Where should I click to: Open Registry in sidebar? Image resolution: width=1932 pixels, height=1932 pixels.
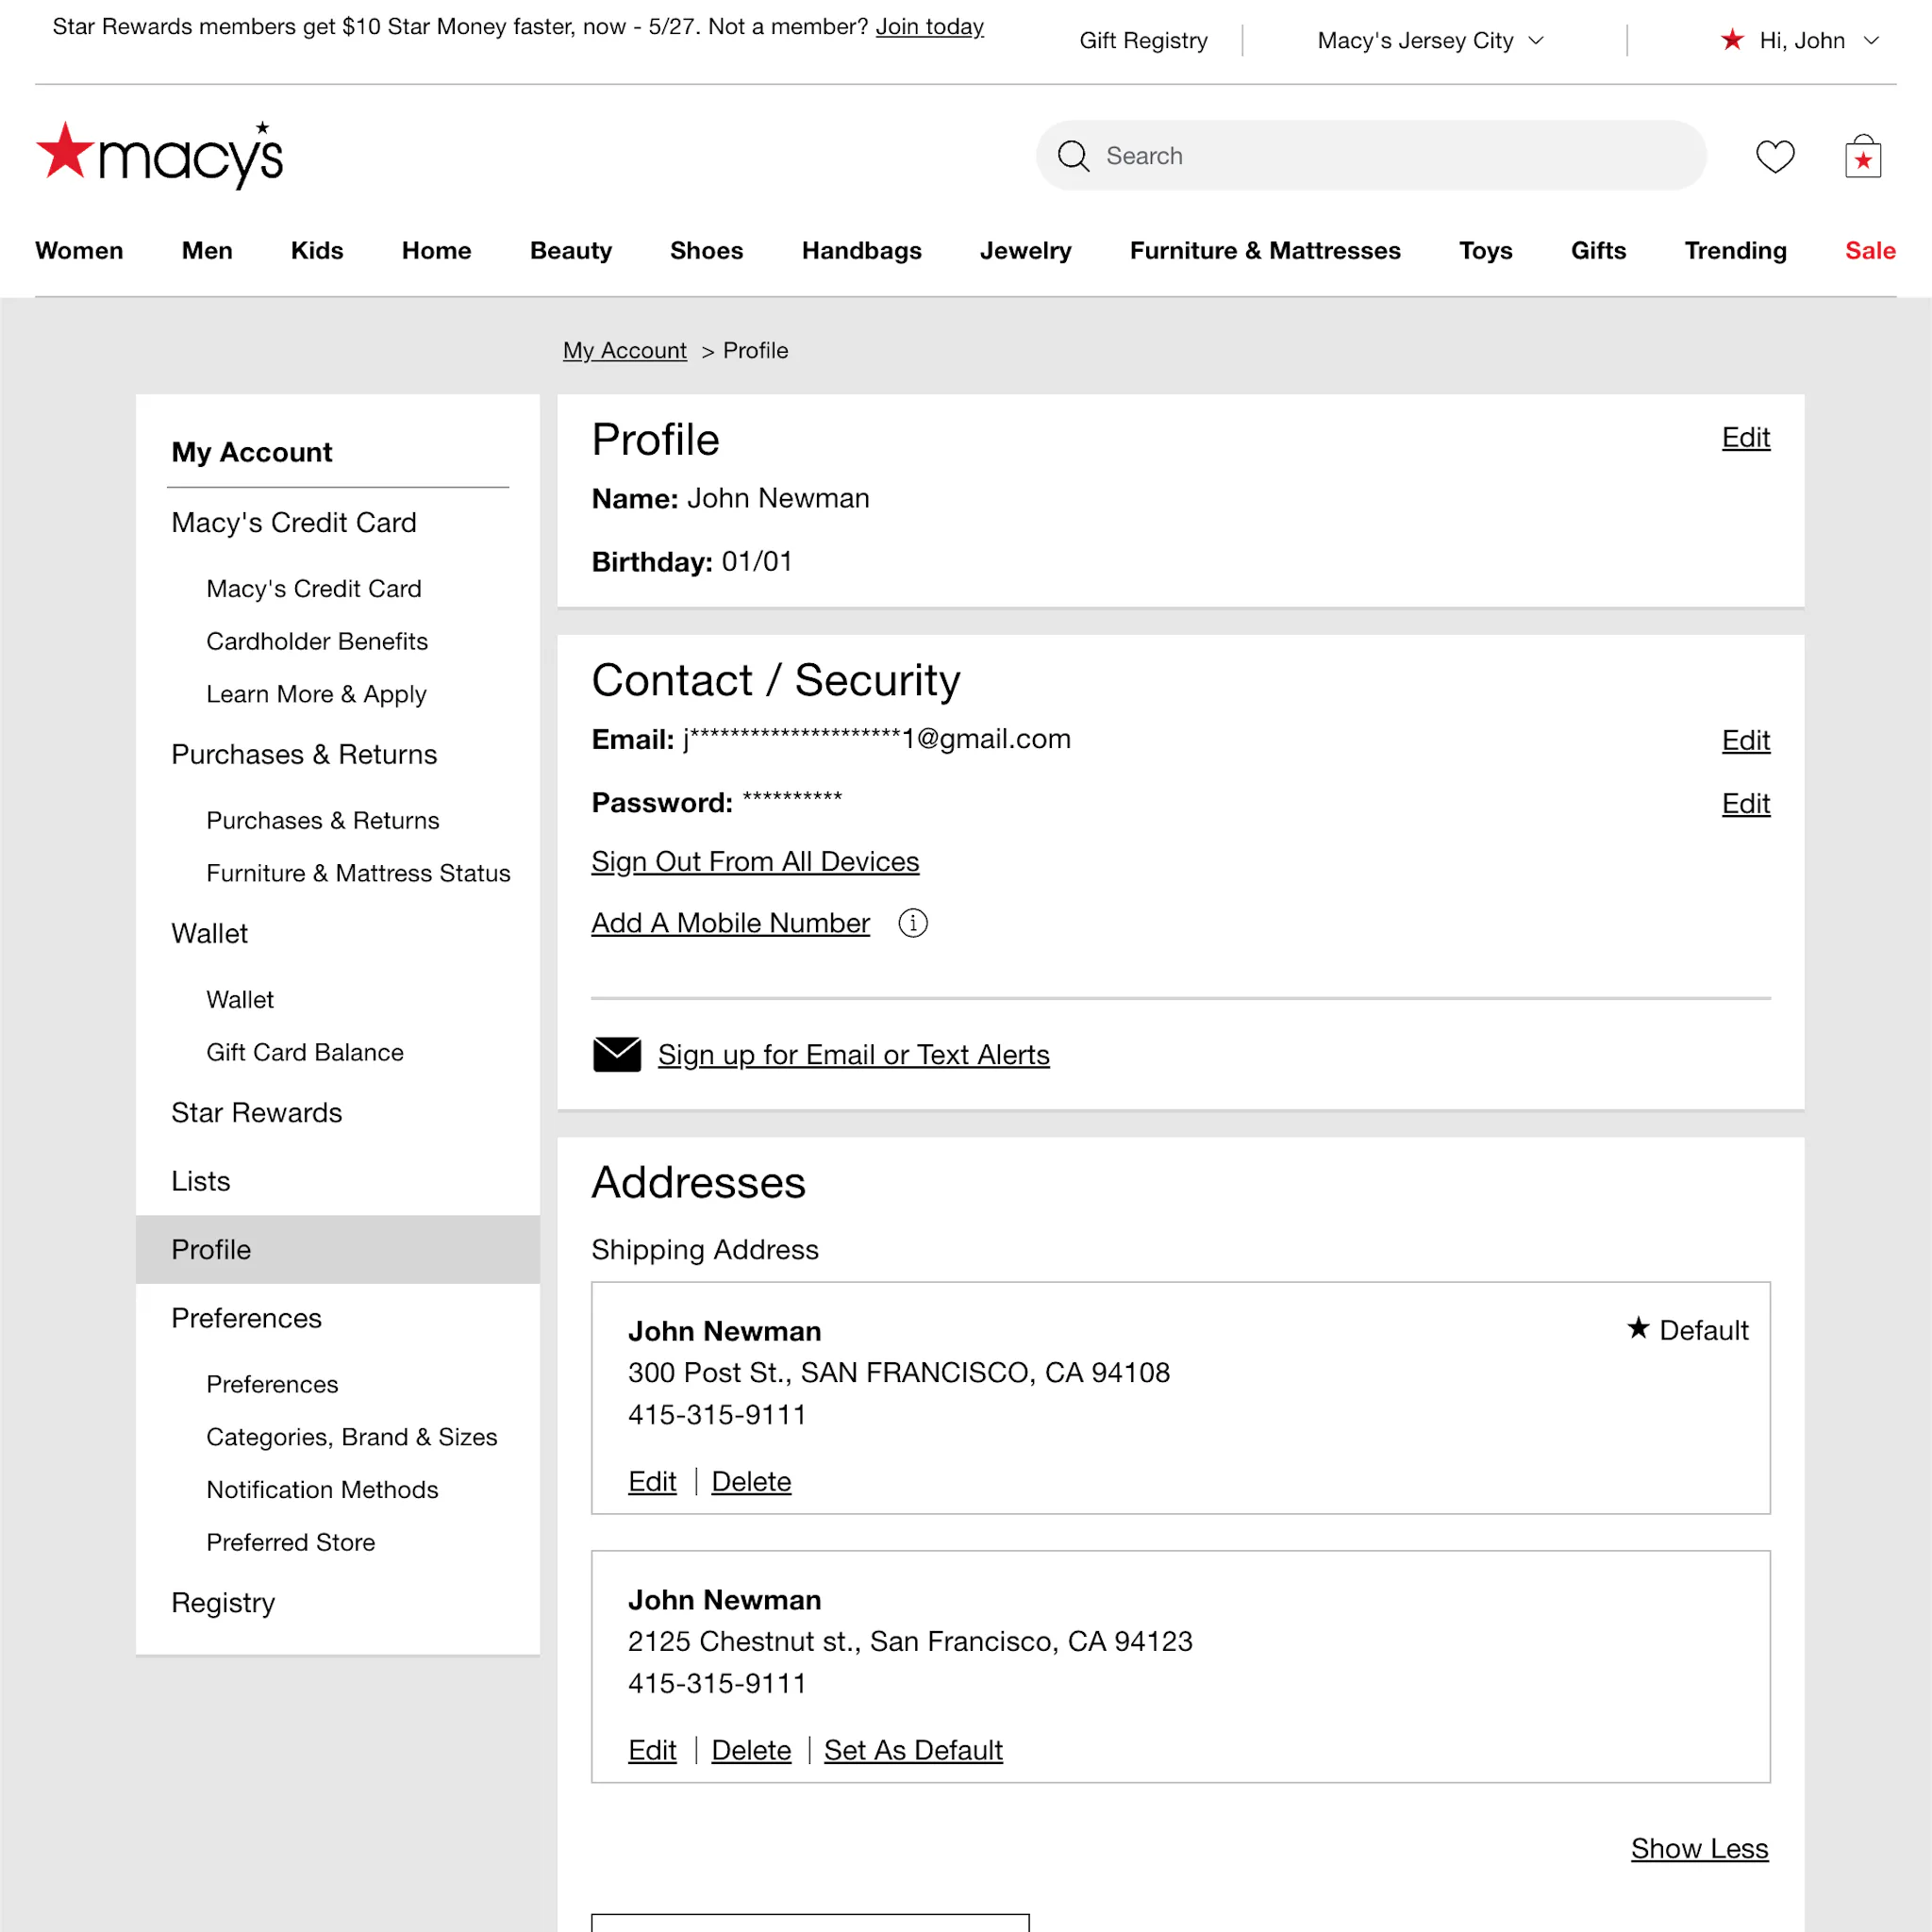[222, 1602]
